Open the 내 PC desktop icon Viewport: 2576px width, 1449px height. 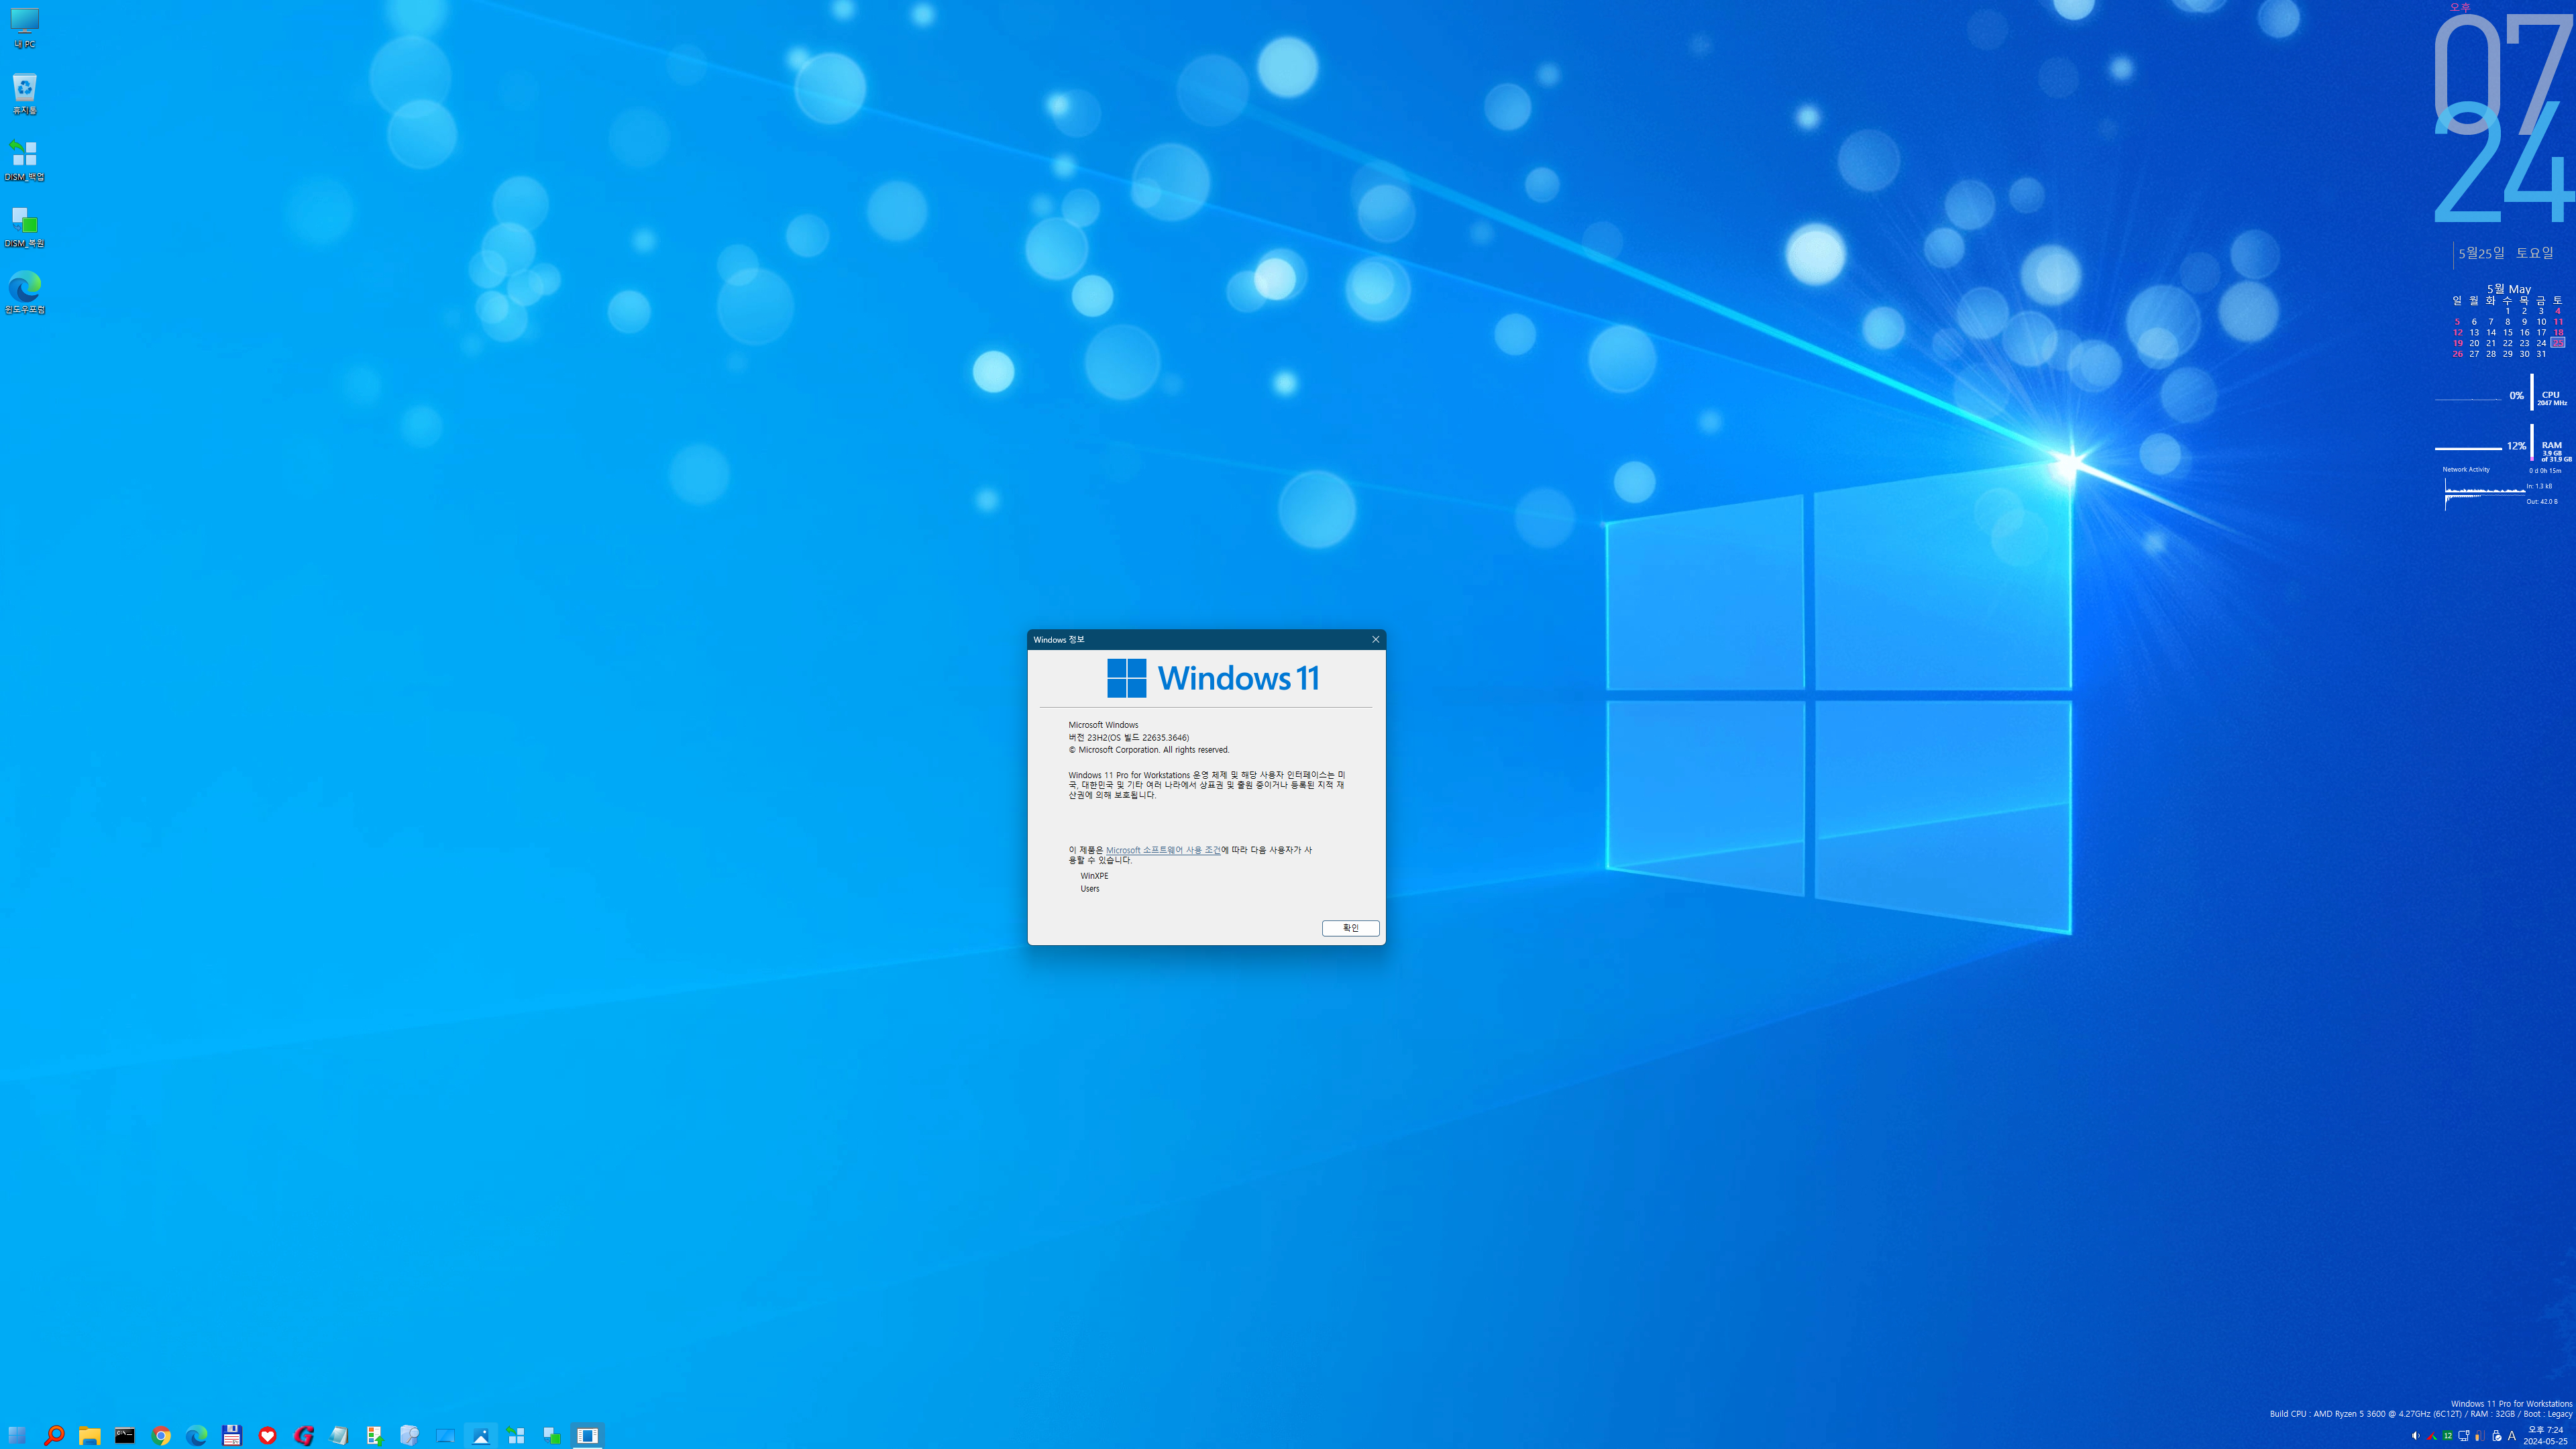tap(24, 28)
